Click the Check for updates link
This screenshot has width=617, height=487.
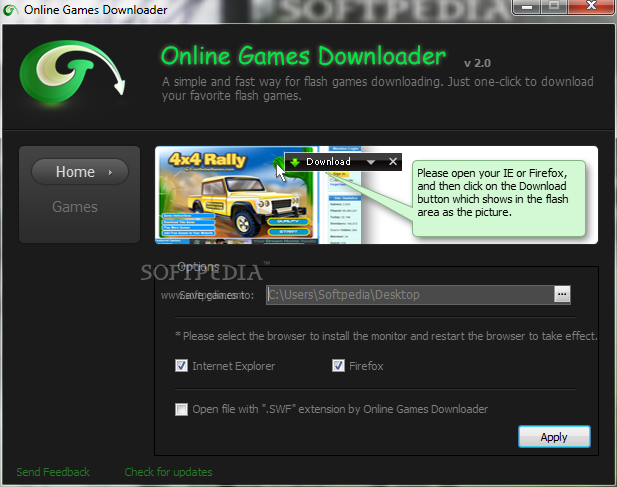[168, 472]
